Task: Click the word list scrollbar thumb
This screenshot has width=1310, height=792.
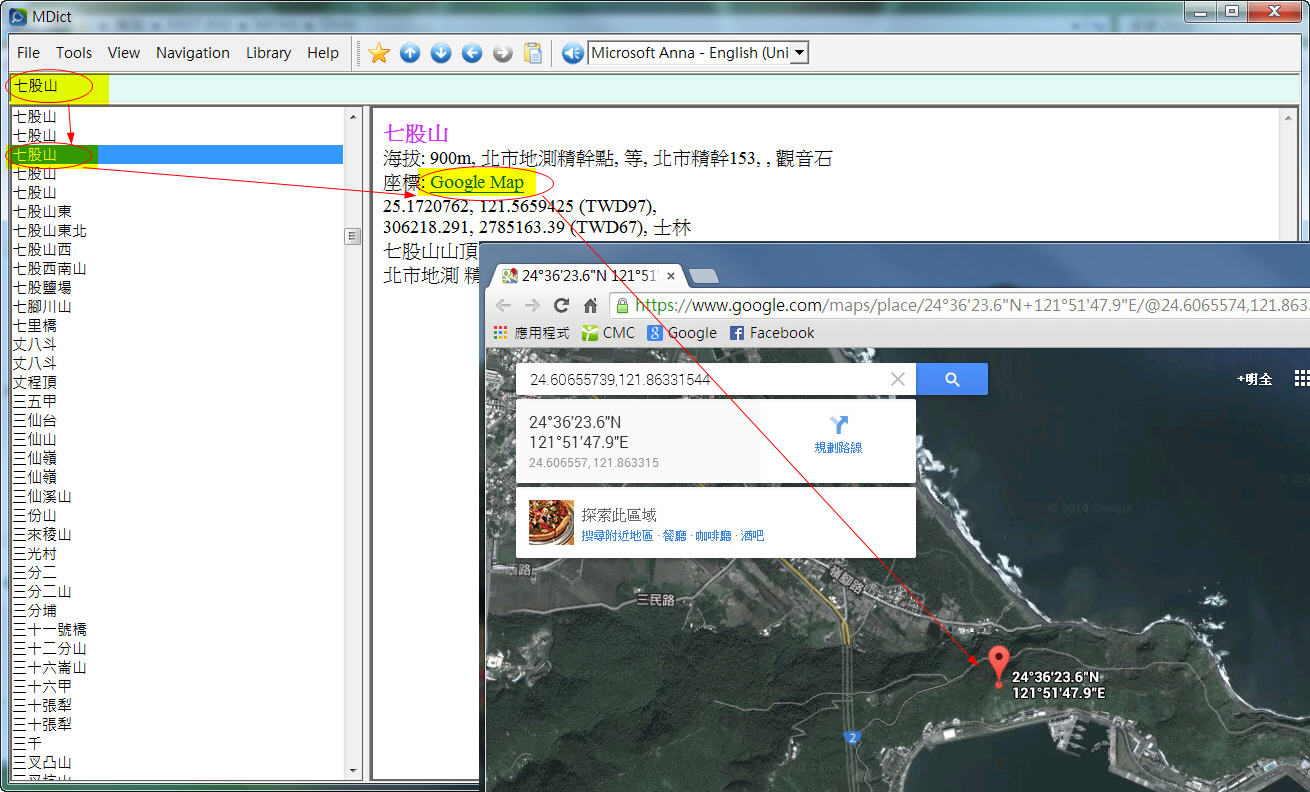Action: click(352, 237)
